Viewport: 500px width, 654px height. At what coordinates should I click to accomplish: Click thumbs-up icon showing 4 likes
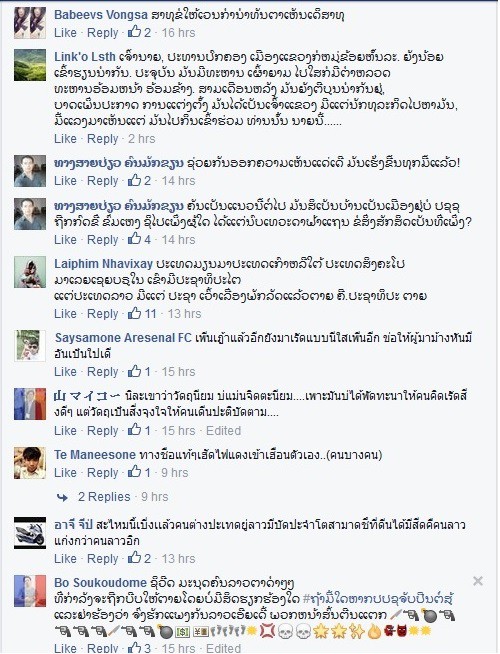pos(134,239)
